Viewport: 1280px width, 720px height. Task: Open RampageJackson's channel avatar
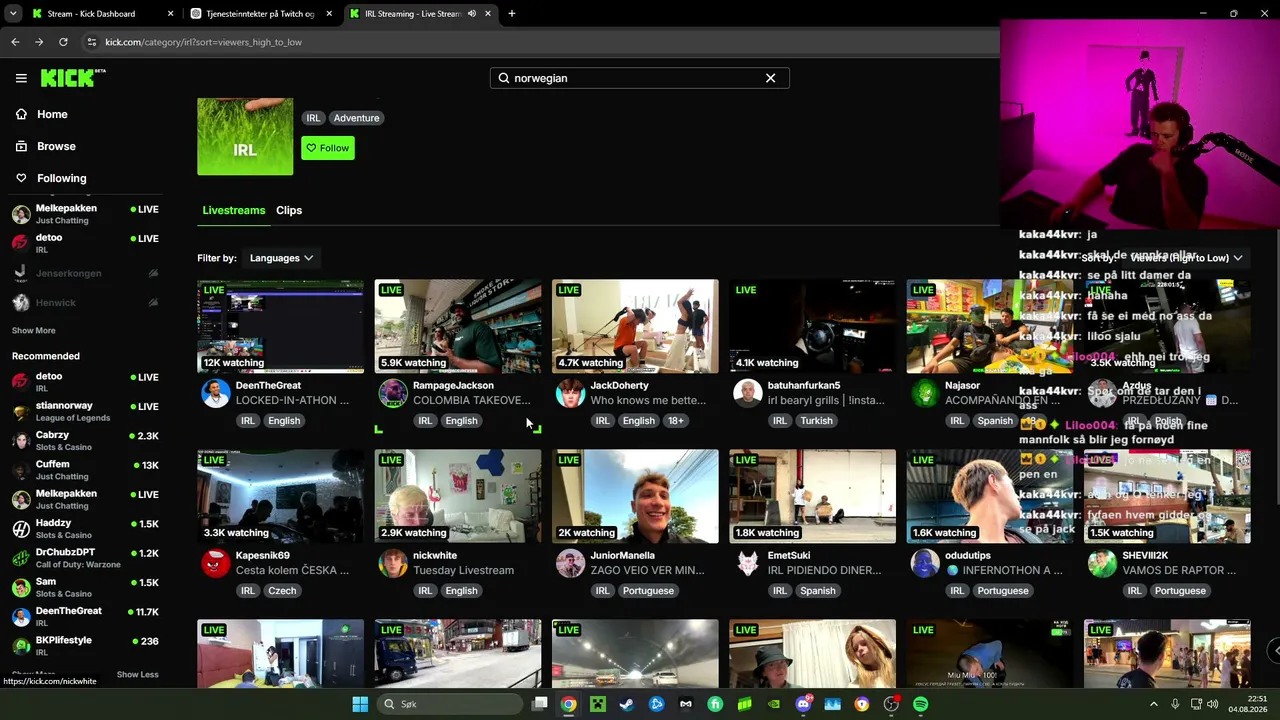[x=393, y=393]
